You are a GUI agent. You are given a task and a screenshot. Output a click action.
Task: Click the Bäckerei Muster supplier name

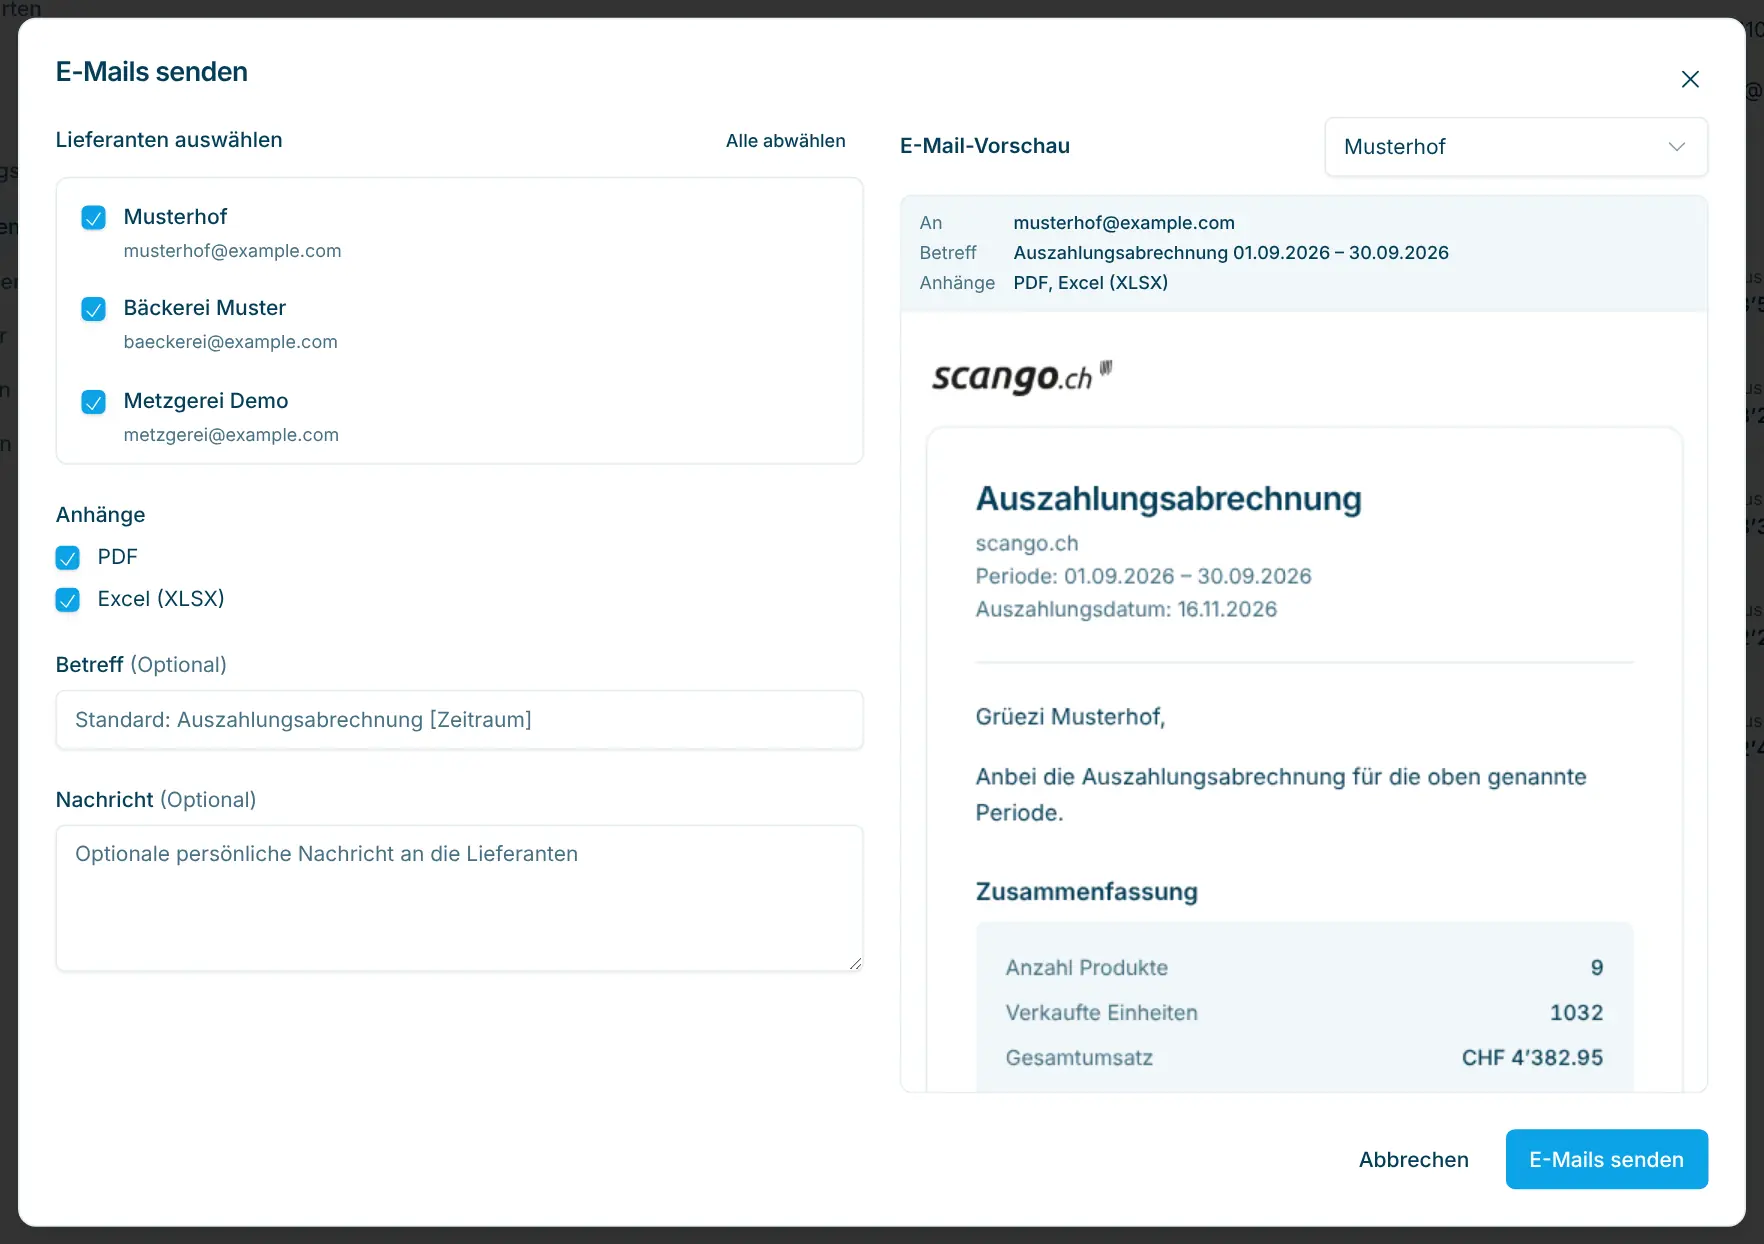(204, 308)
